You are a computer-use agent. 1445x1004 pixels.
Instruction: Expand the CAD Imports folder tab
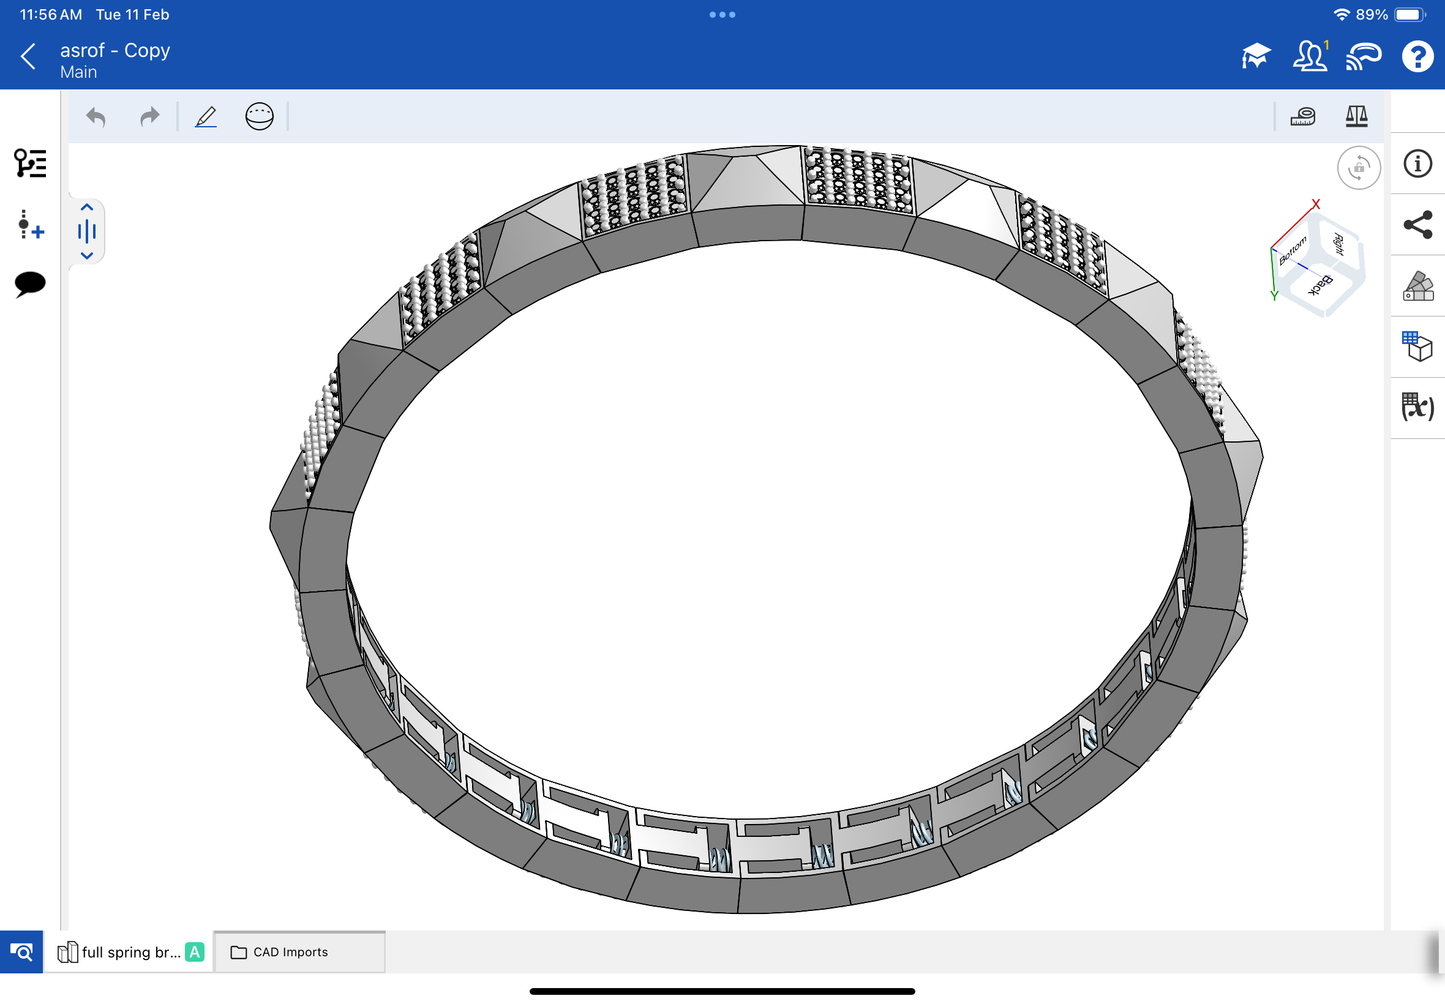click(x=299, y=952)
